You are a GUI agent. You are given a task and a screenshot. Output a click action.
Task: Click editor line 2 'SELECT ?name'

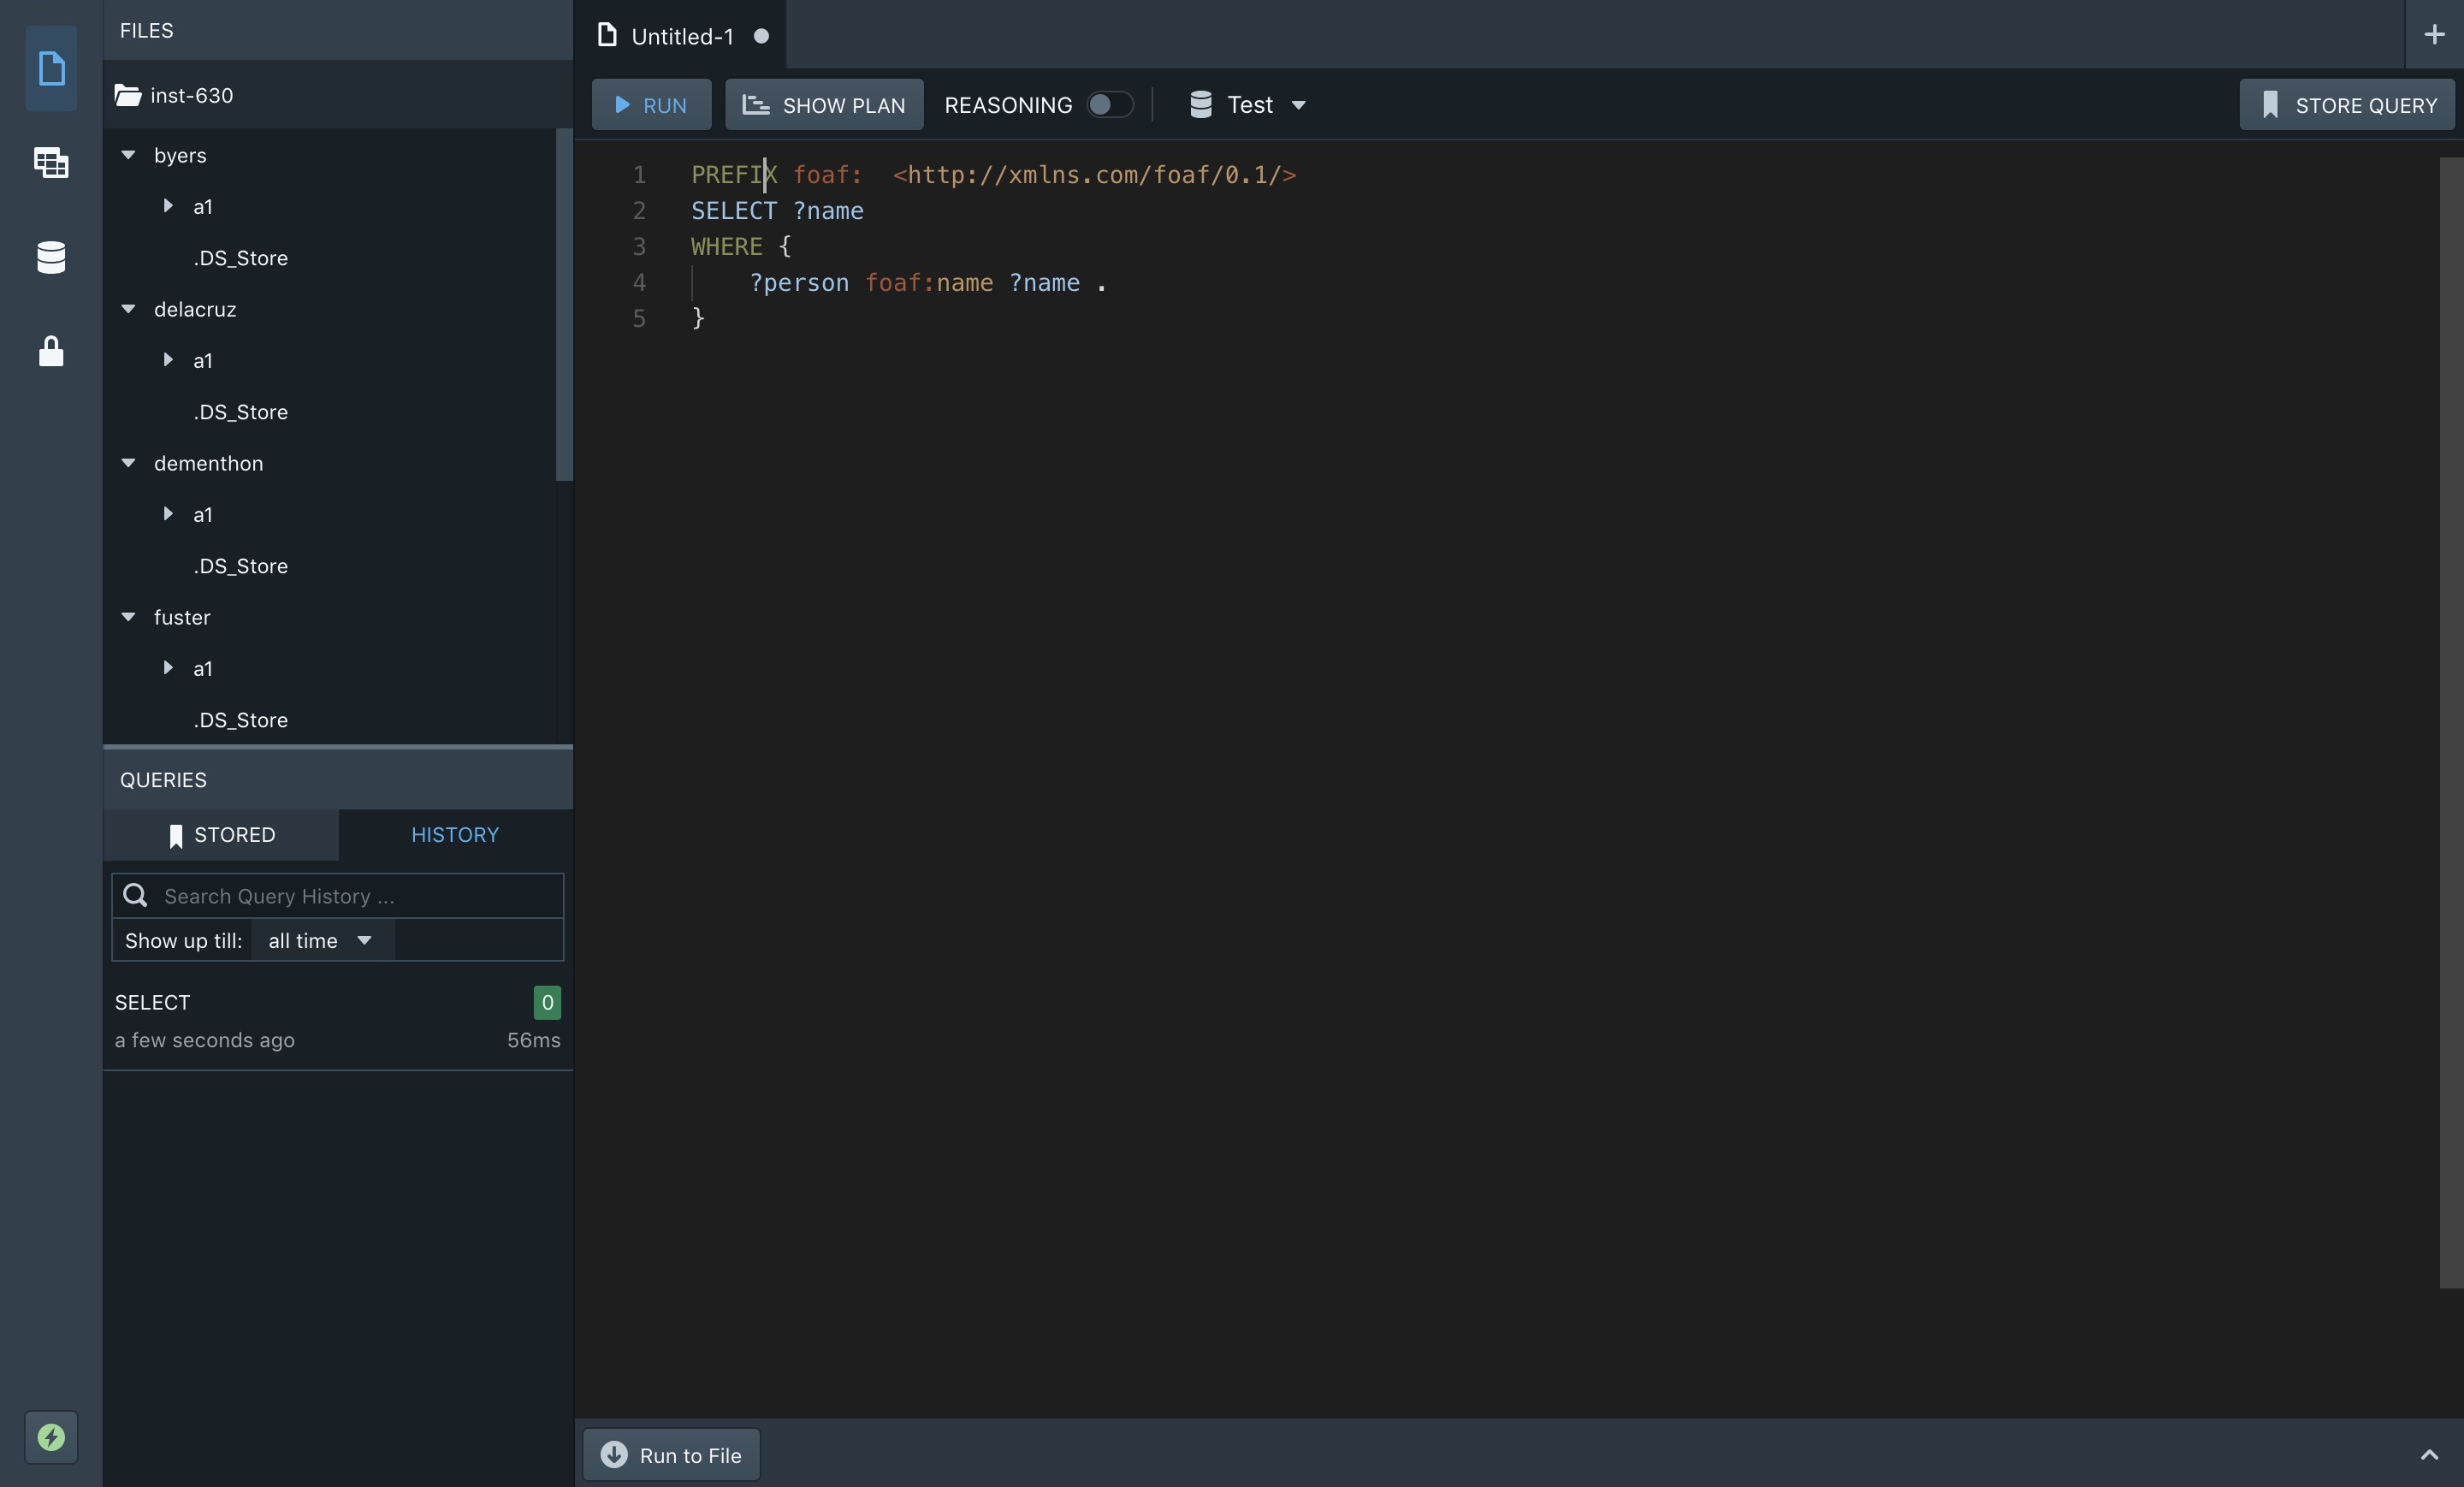point(777,211)
